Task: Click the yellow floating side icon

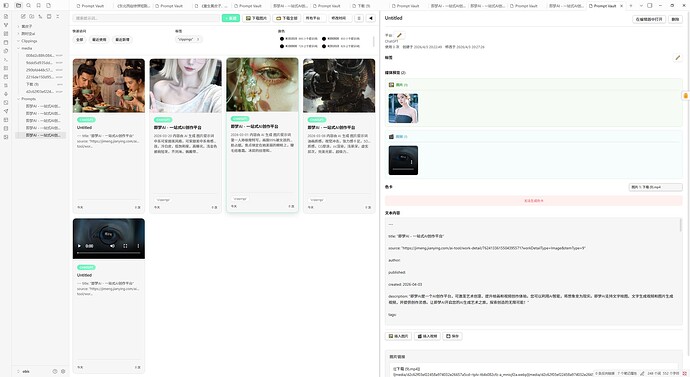Action: [x=685, y=95]
